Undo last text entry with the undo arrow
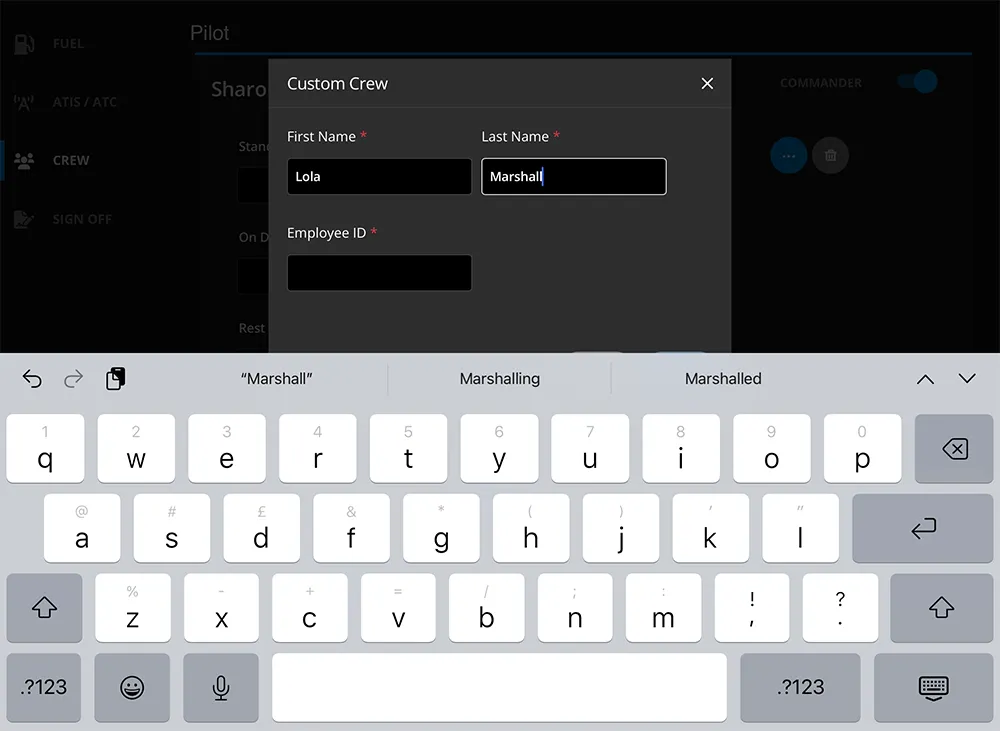This screenshot has width=1000, height=731. coord(31,379)
